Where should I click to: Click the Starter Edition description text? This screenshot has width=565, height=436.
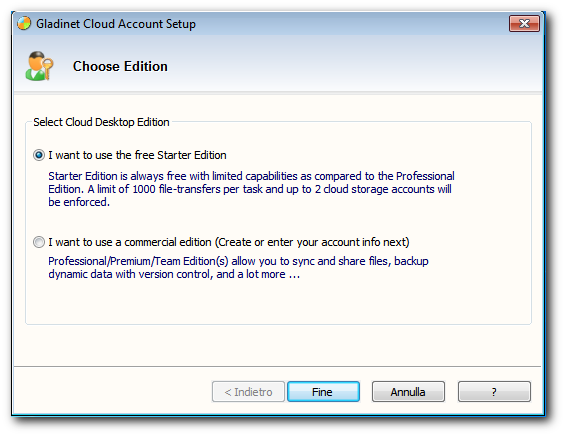(251, 189)
